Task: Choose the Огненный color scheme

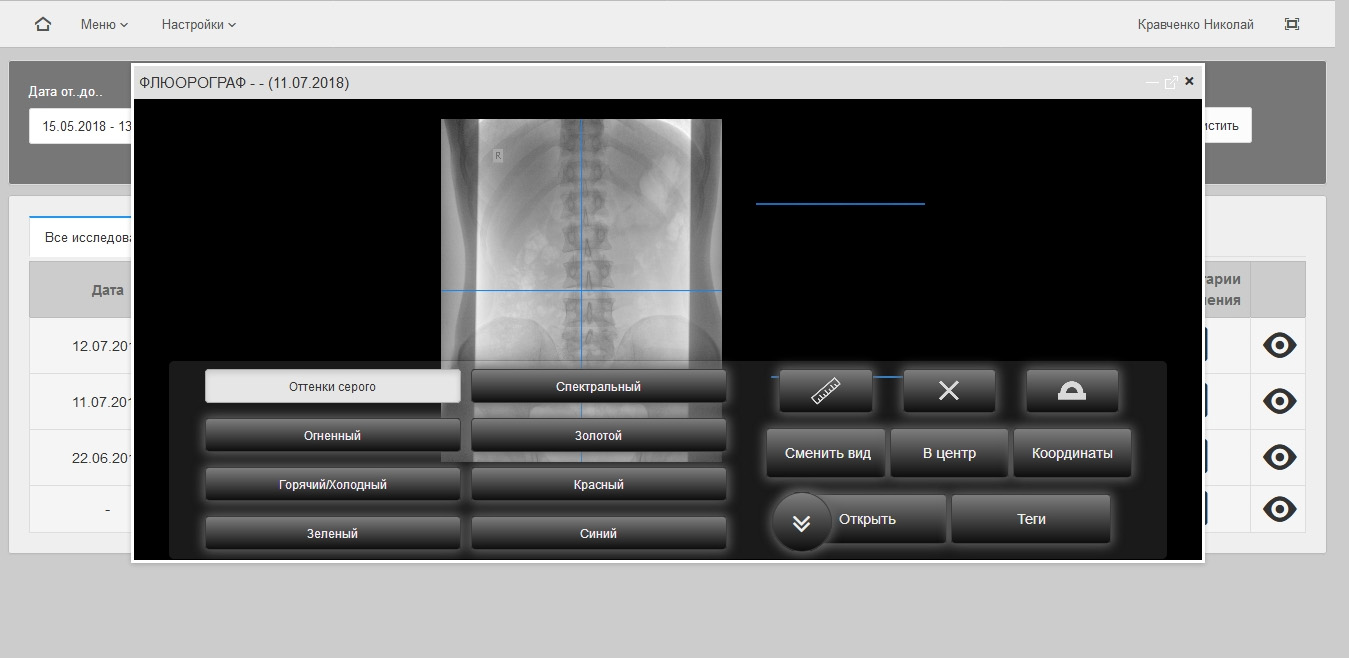Action: (332, 436)
